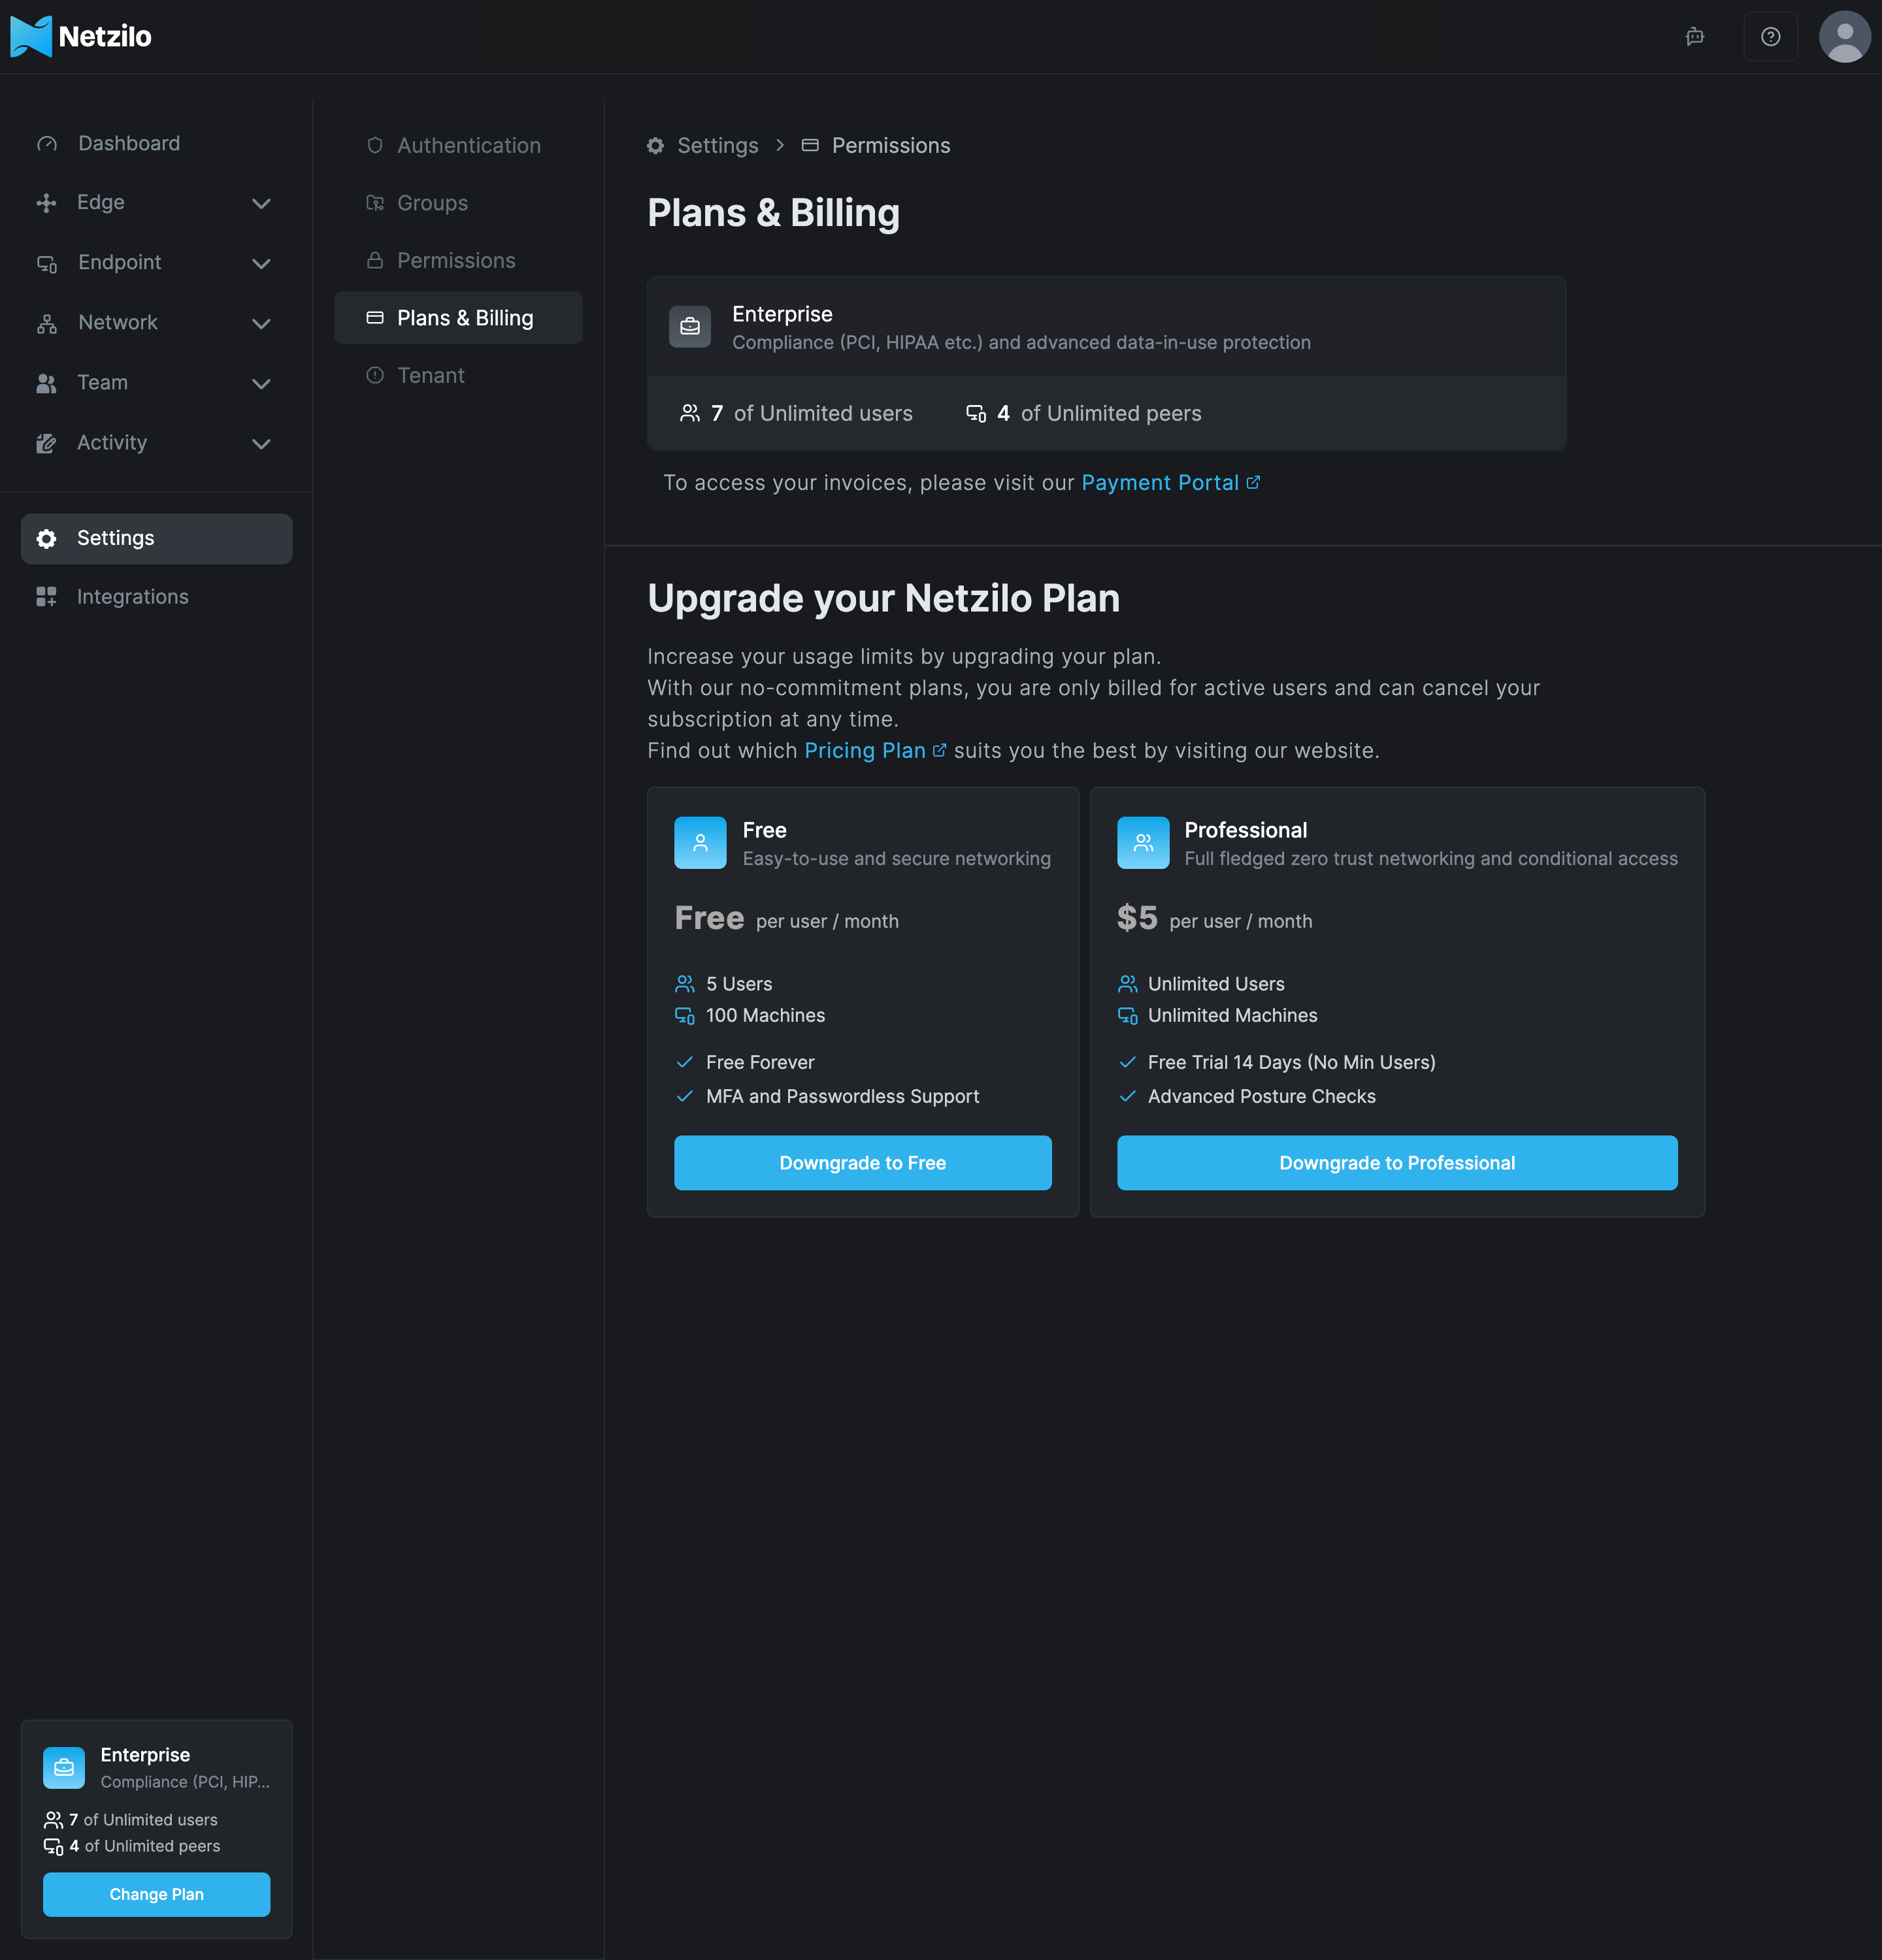1882x1960 pixels.
Task: Click the Dashboard gauge icon
Action: click(x=47, y=144)
